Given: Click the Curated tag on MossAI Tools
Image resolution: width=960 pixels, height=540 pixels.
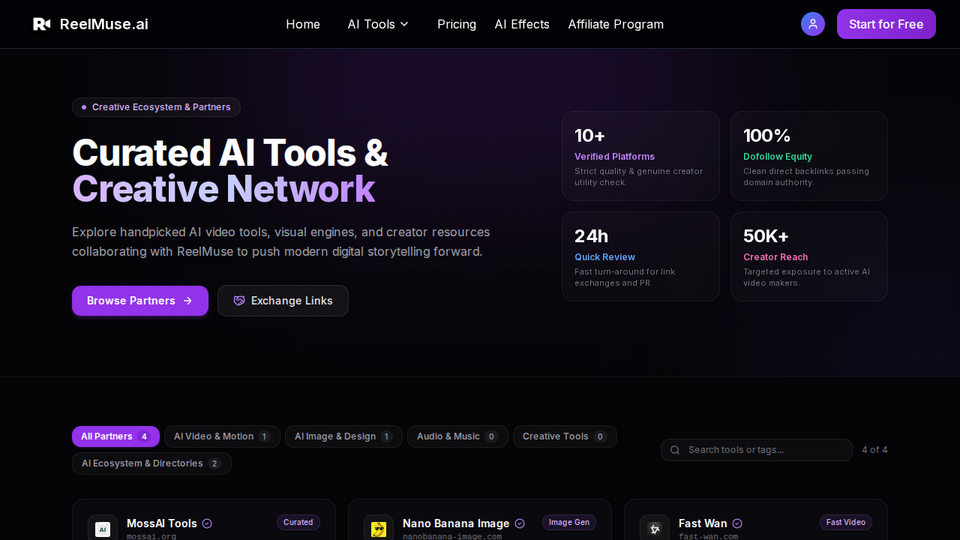Looking at the screenshot, I should [298, 522].
